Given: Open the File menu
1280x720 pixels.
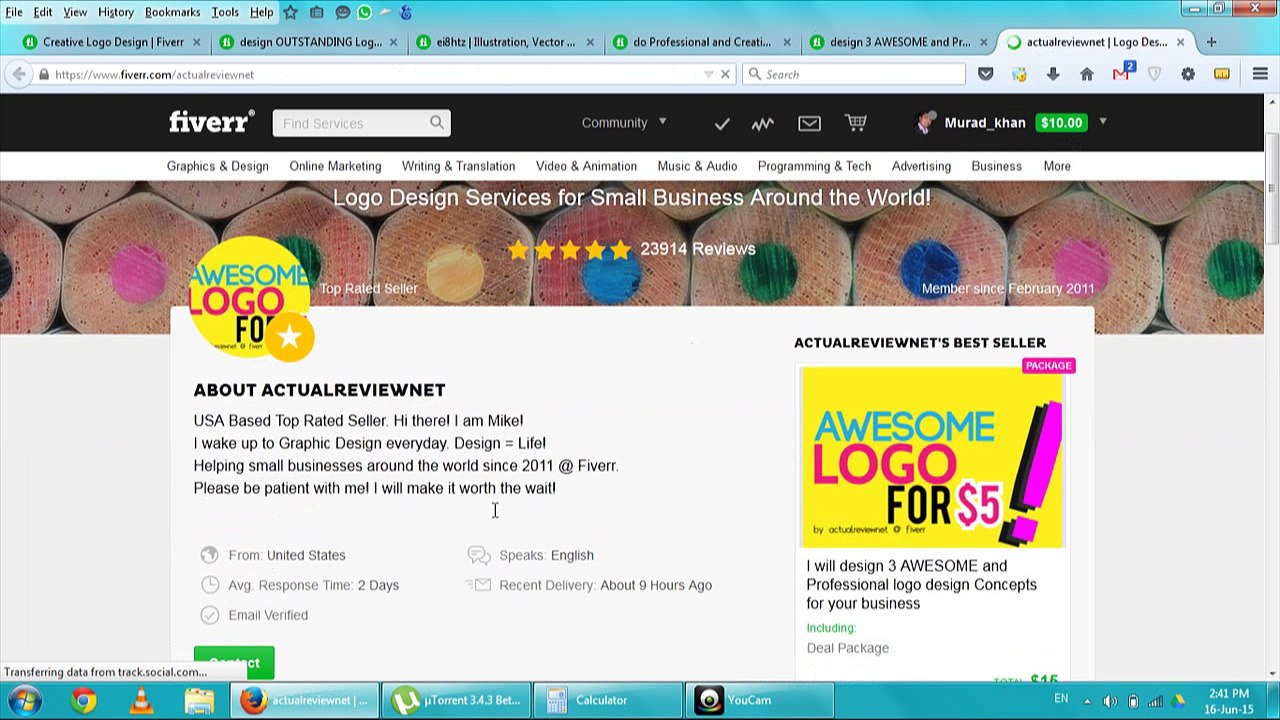Looking at the screenshot, I should [x=14, y=12].
